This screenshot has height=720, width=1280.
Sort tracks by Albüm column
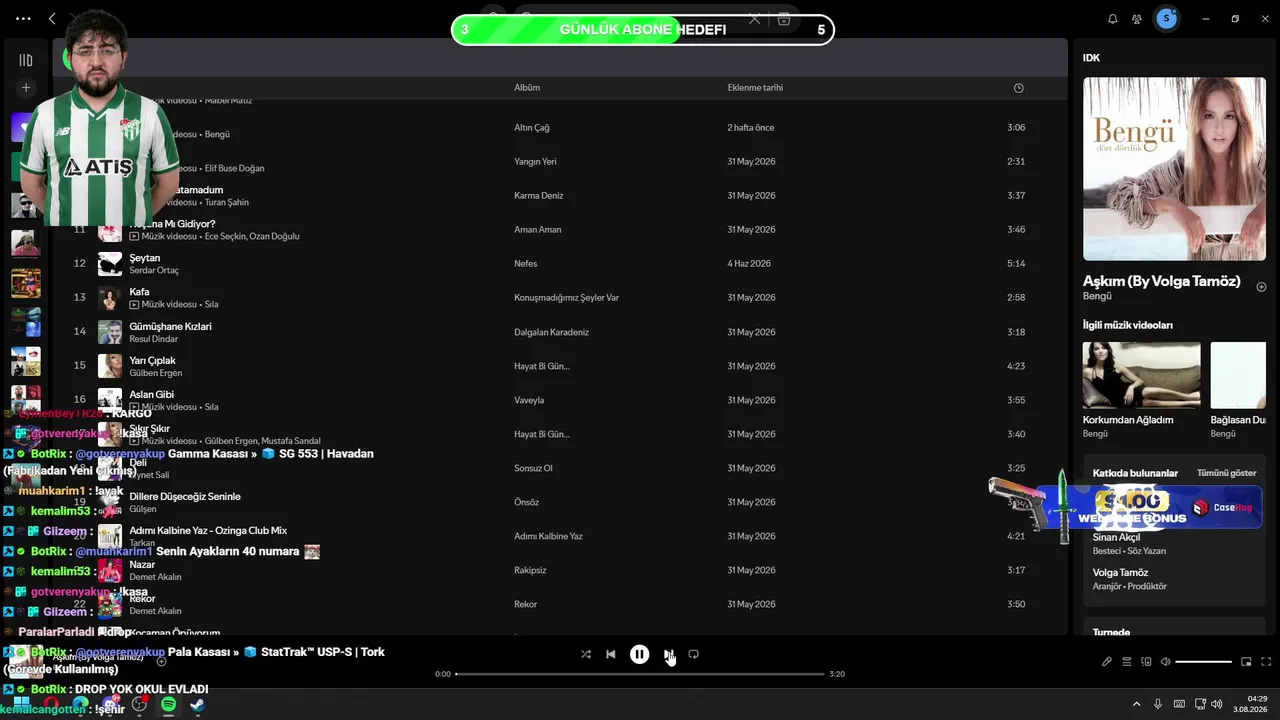coord(527,88)
